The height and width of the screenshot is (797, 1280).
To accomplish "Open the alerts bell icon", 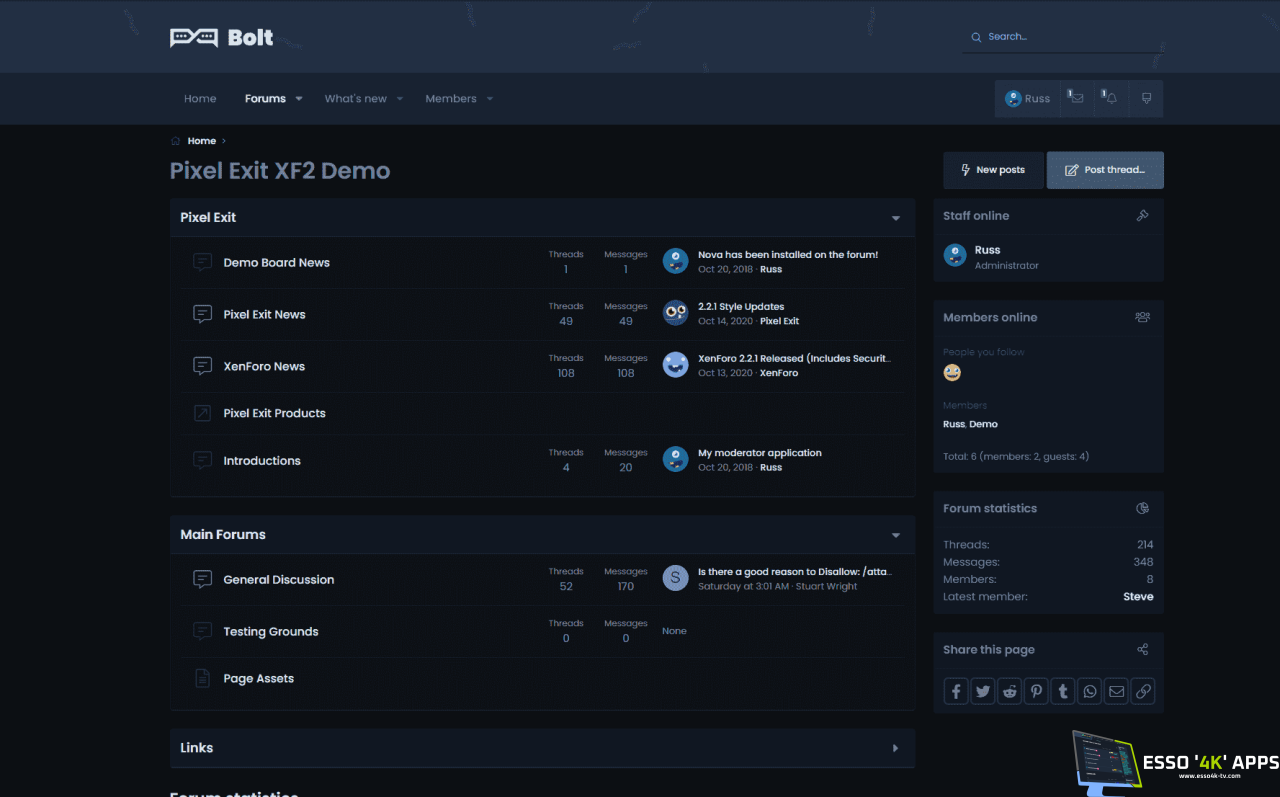I will coord(1111,99).
